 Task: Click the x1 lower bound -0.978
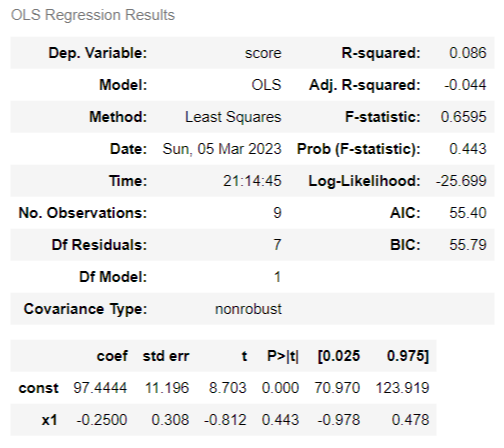(339, 420)
